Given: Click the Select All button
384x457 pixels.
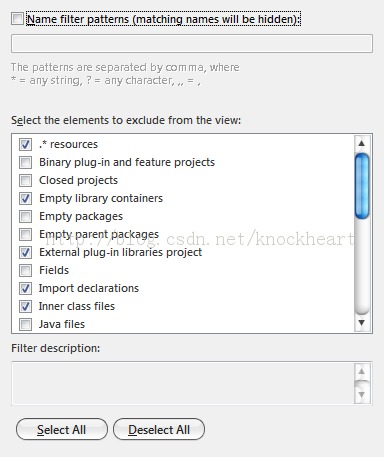Looking at the screenshot, I should pyautogui.click(x=62, y=429).
